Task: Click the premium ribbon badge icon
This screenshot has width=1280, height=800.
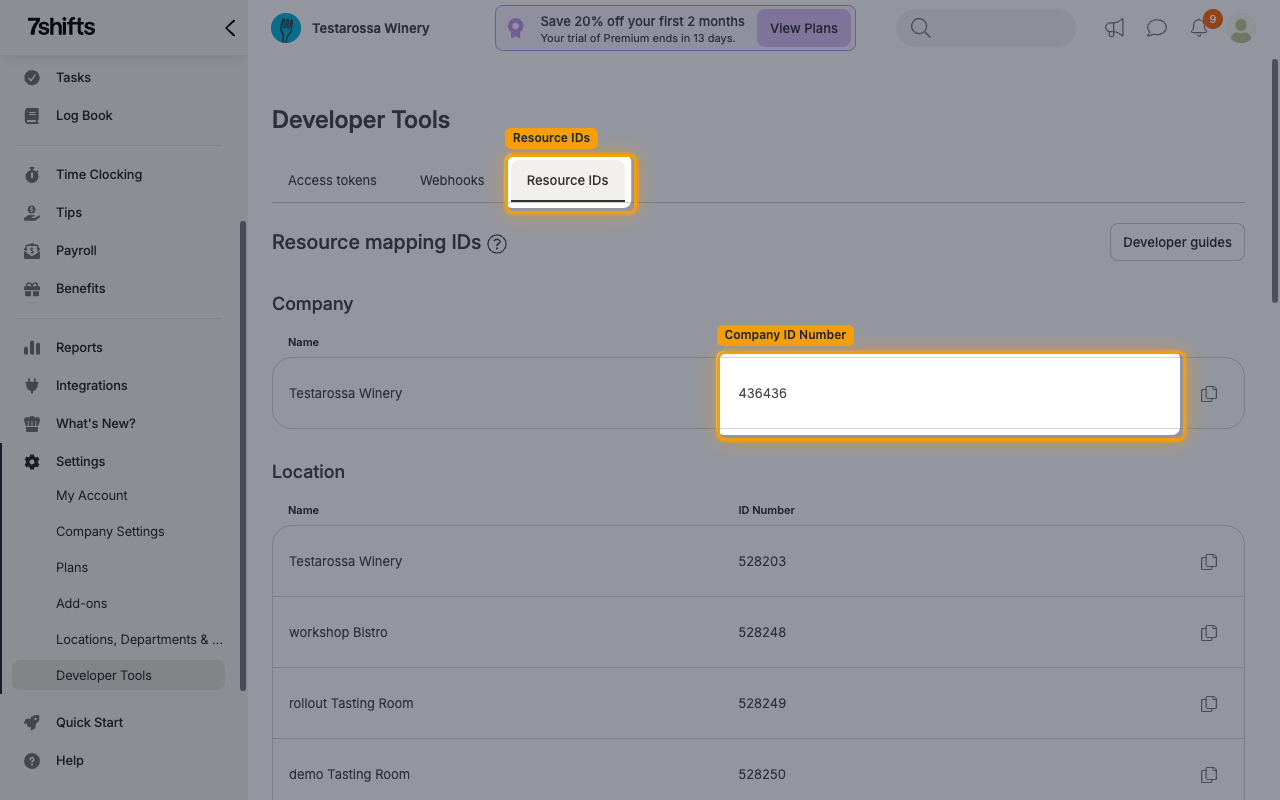Action: [x=515, y=28]
